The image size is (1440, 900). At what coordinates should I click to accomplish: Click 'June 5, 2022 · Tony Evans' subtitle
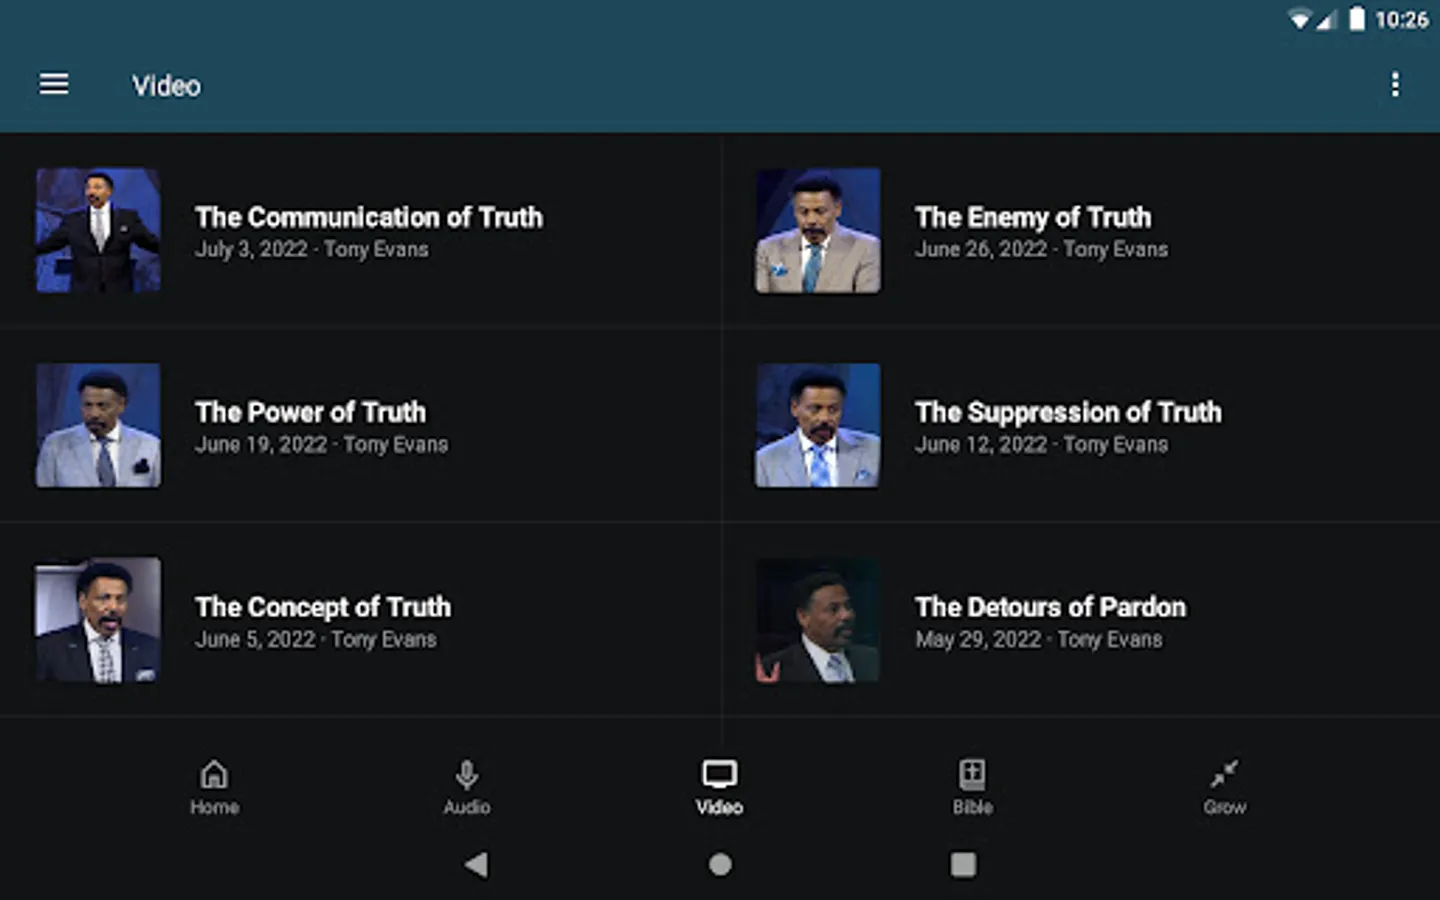[316, 639]
